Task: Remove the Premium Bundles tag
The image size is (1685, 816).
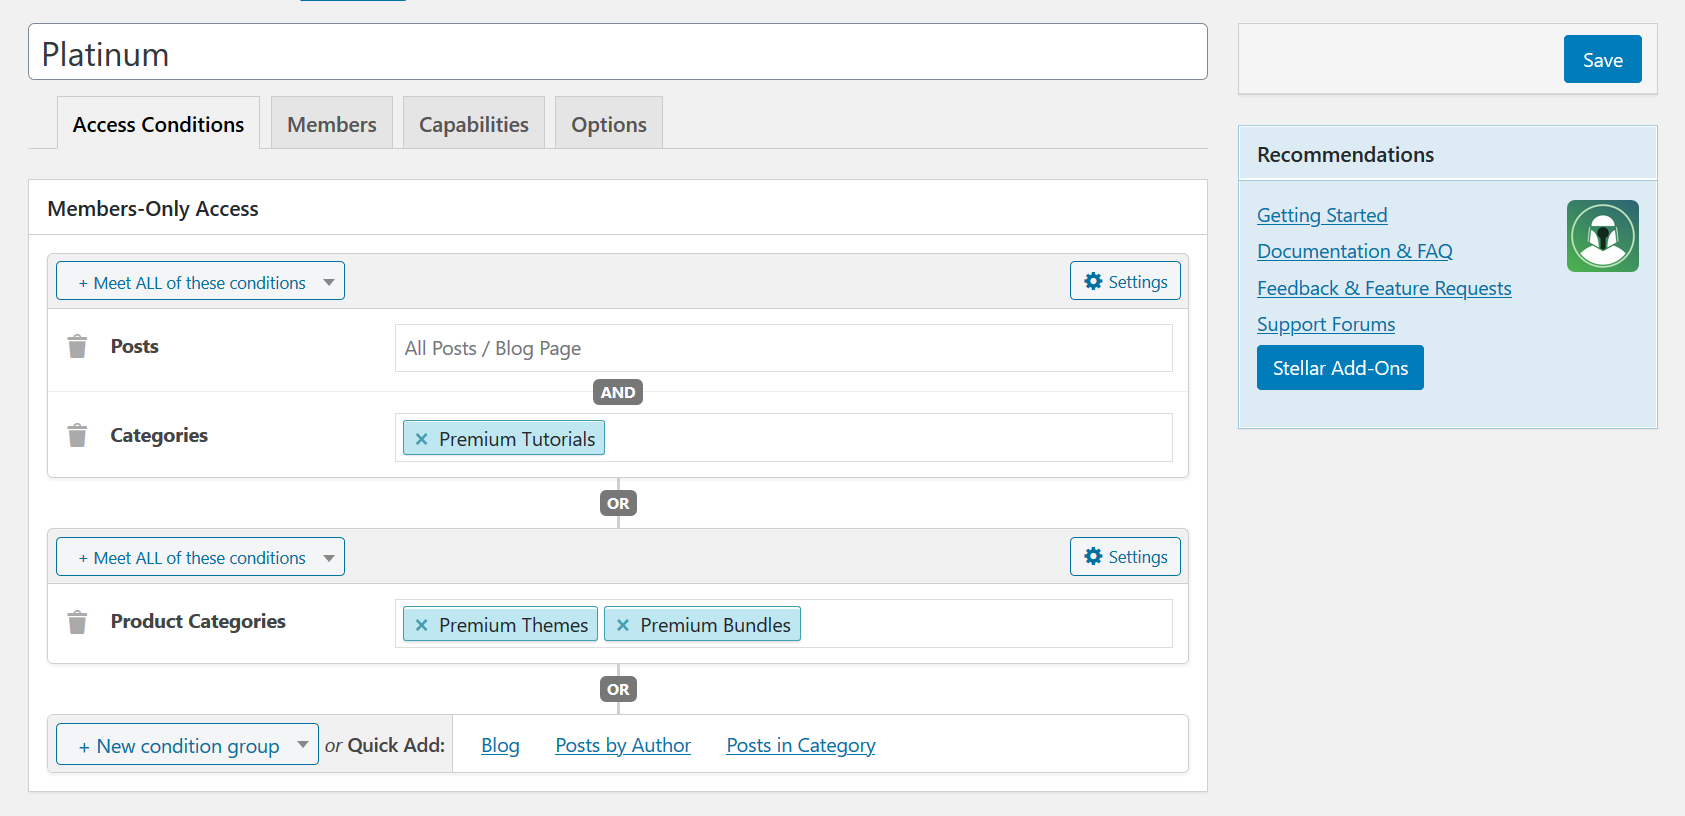Action: [x=623, y=625]
